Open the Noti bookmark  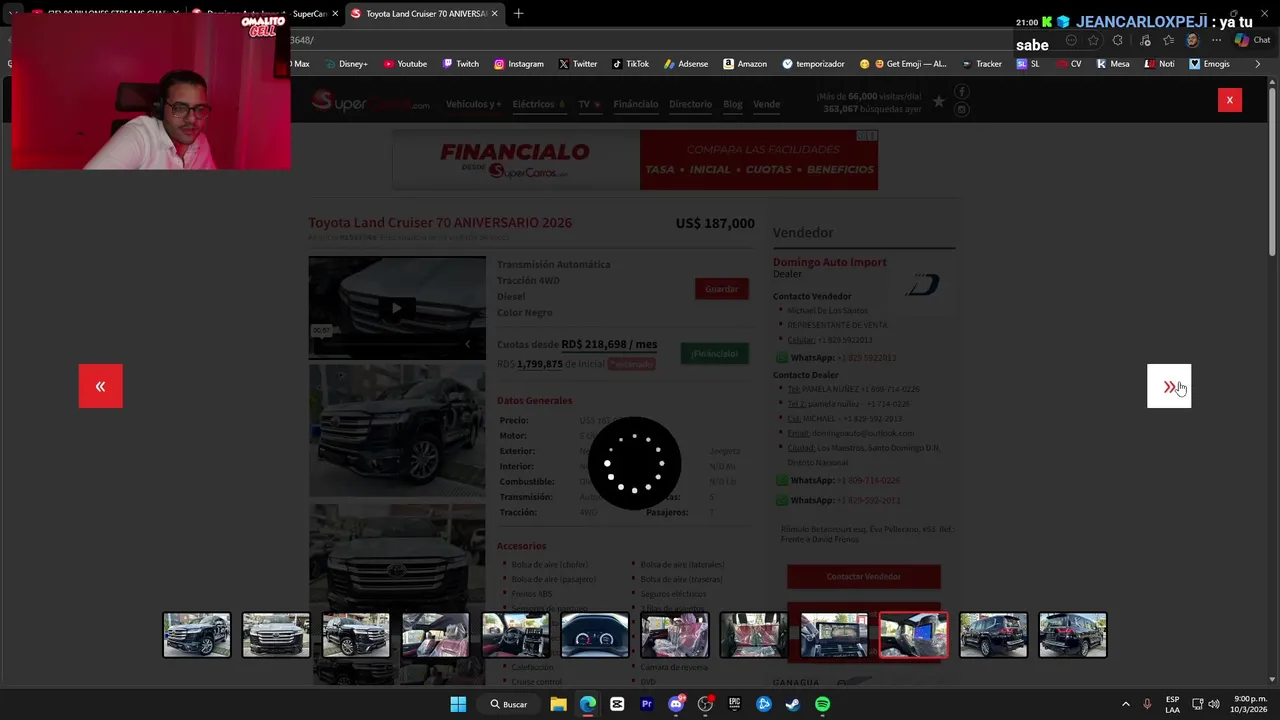pyautogui.click(x=1160, y=64)
